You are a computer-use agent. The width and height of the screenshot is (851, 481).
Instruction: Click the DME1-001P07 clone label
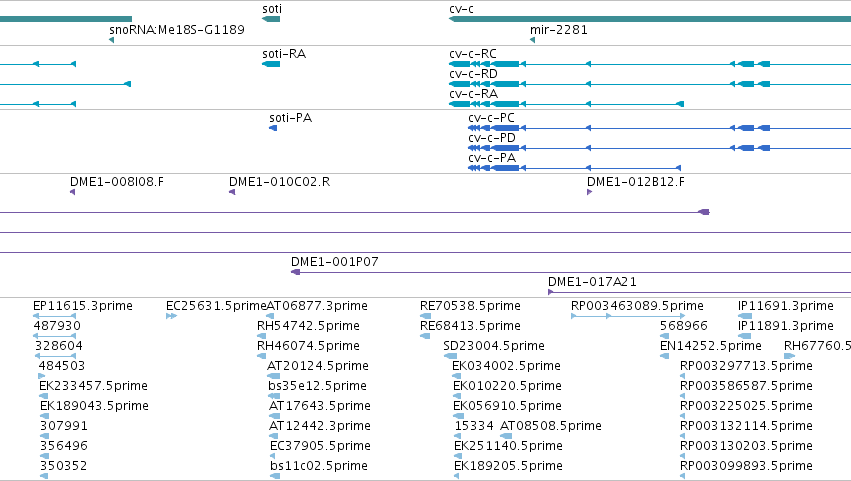point(335,262)
